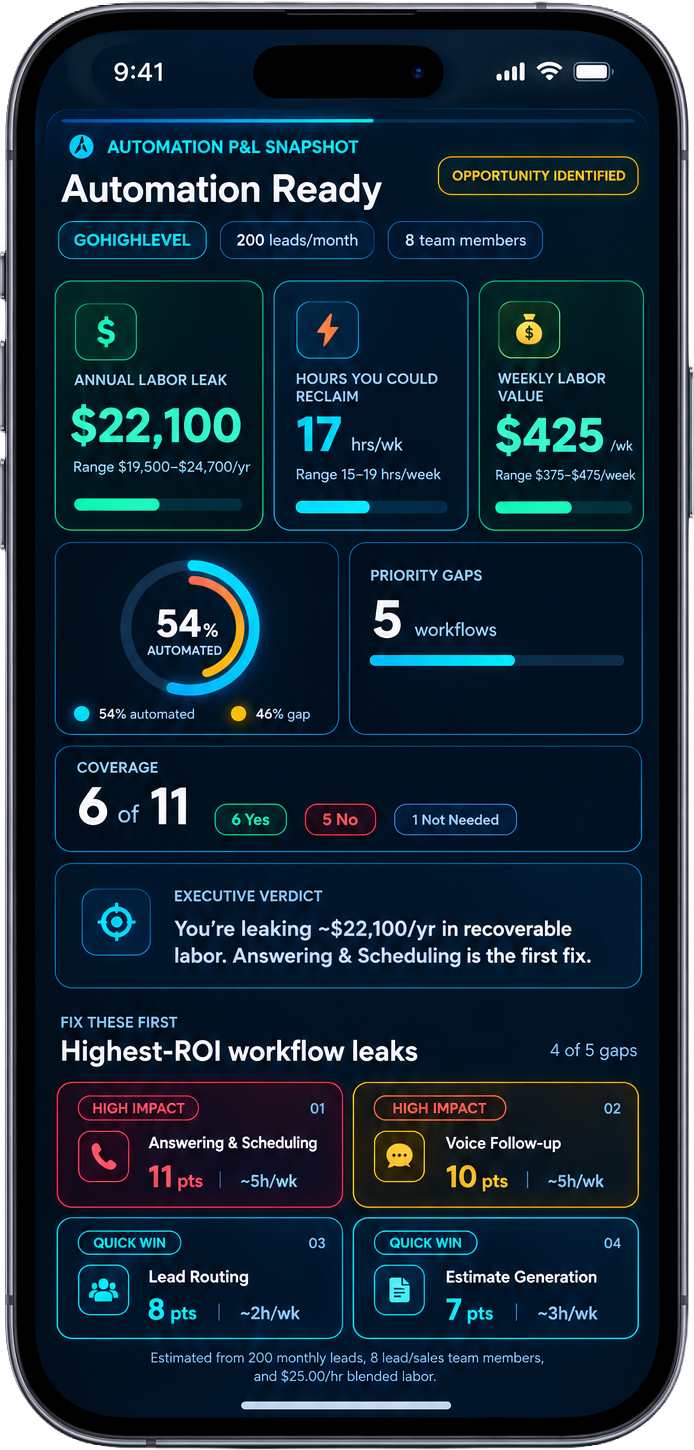Tap the dollar sign icon in Annual Labor Leak

pos(106,332)
